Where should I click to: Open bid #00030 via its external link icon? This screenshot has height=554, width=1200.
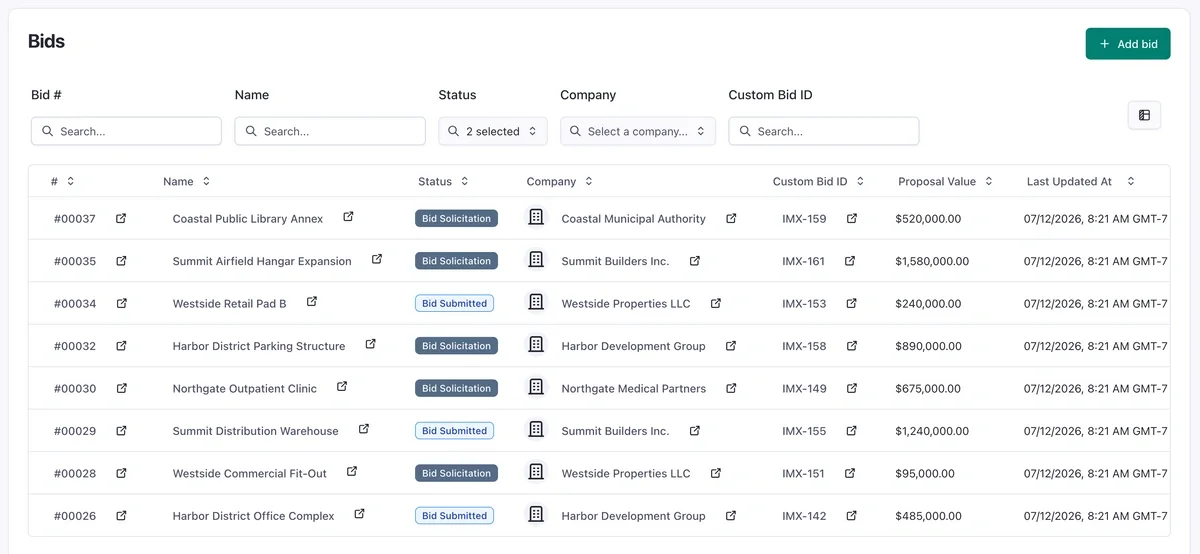[121, 388]
